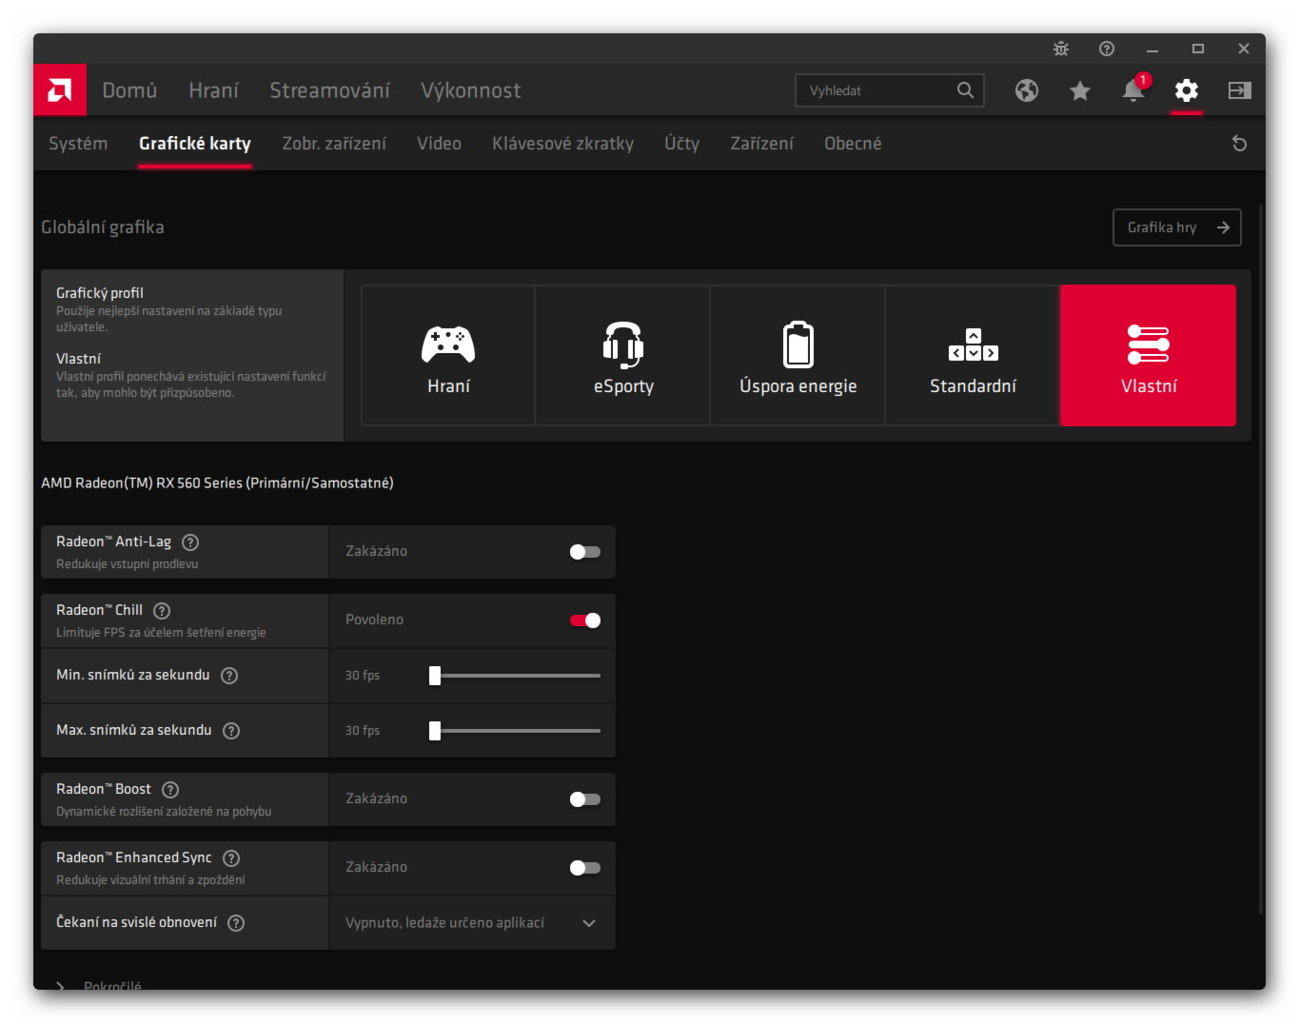Open the help question mark in title bar

[1106, 48]
